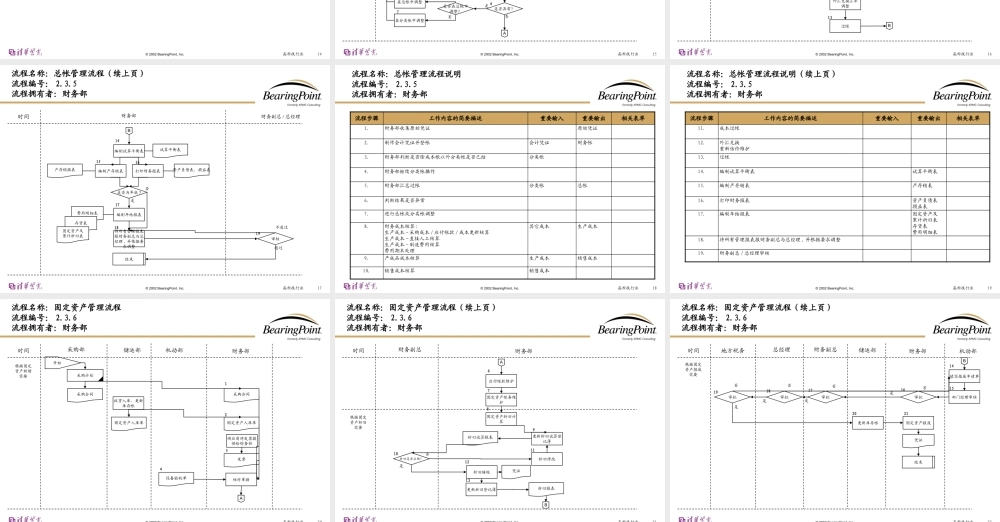Select the 编制试算平衡表 process box
The height and width of the screenshot is (522, 1000).
pos(130,150)
